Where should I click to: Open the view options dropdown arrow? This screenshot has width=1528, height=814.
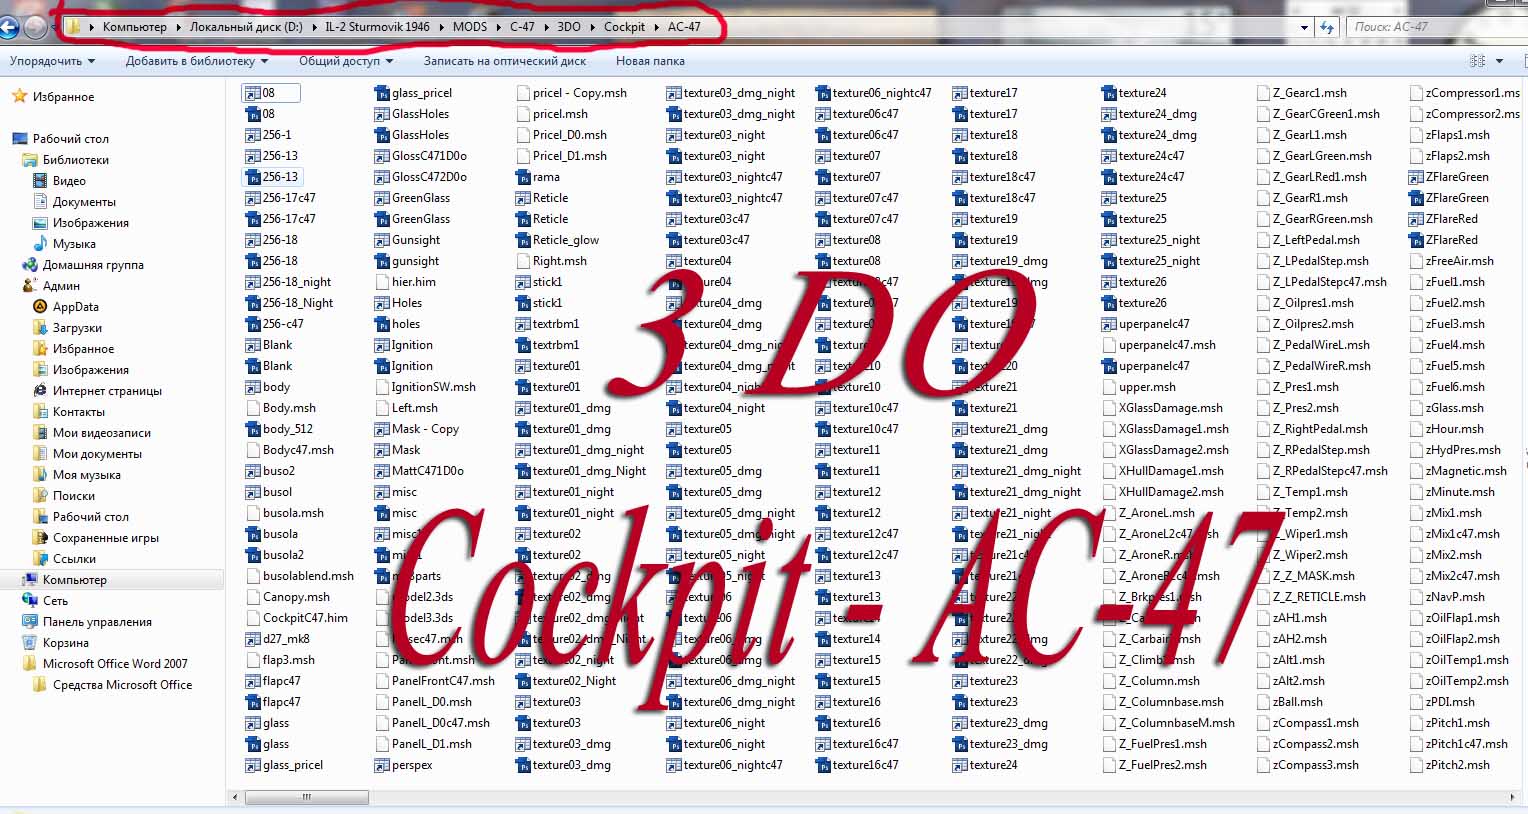1498,61
